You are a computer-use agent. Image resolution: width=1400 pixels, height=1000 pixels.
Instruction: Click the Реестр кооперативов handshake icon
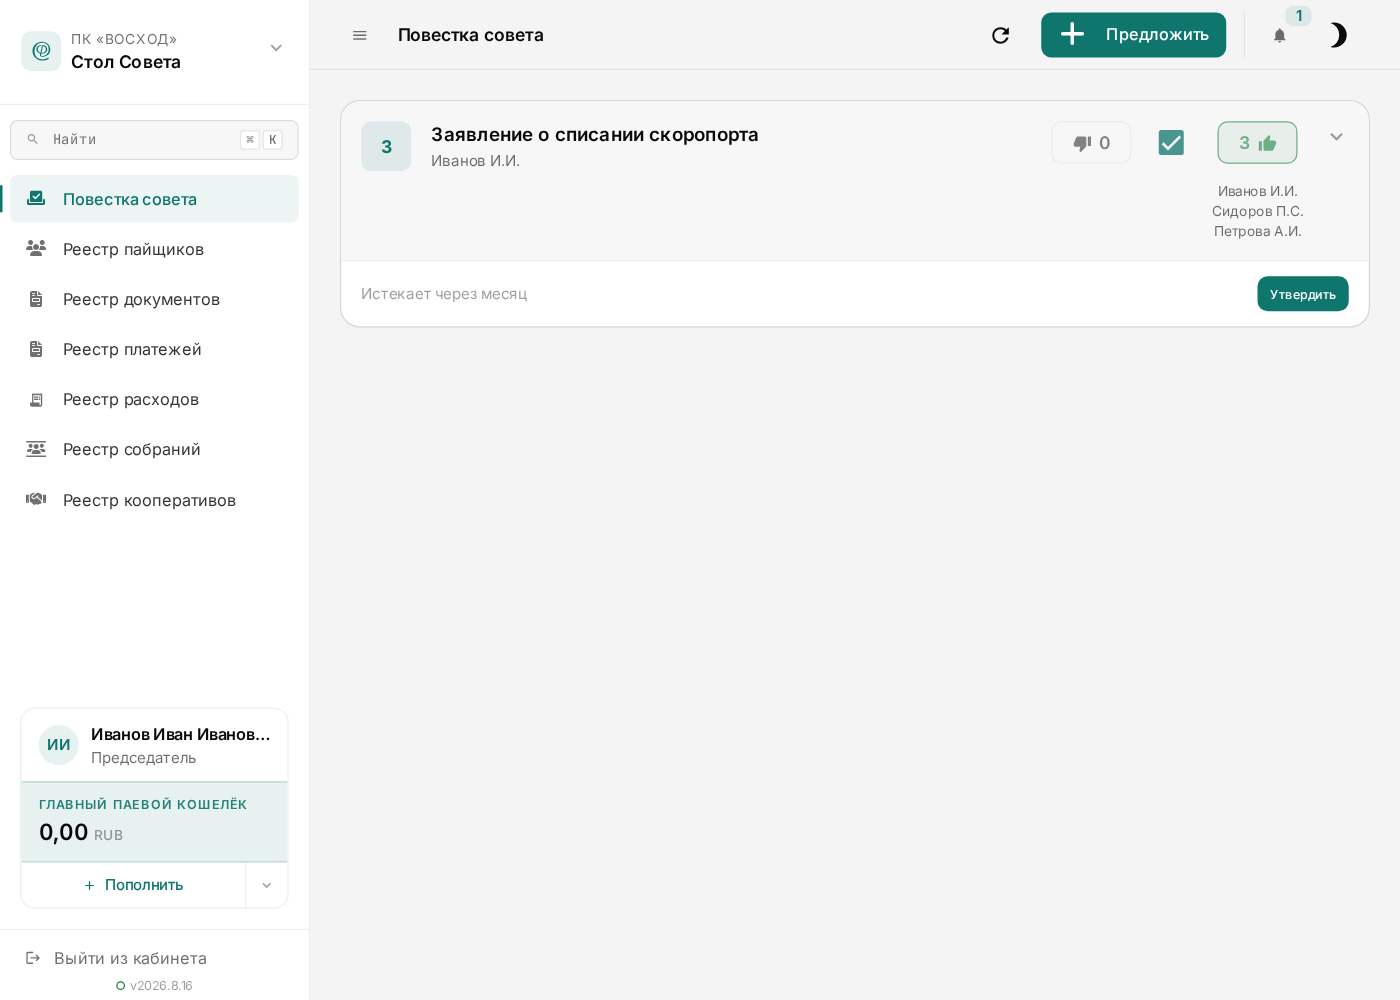pyautogui.click(x=36, y=499)
